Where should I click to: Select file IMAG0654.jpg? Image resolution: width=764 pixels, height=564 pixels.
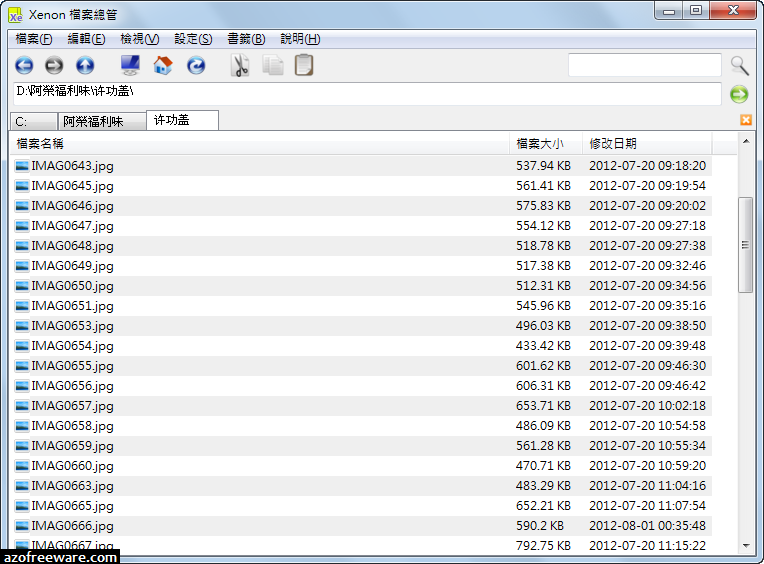[73, 346]
